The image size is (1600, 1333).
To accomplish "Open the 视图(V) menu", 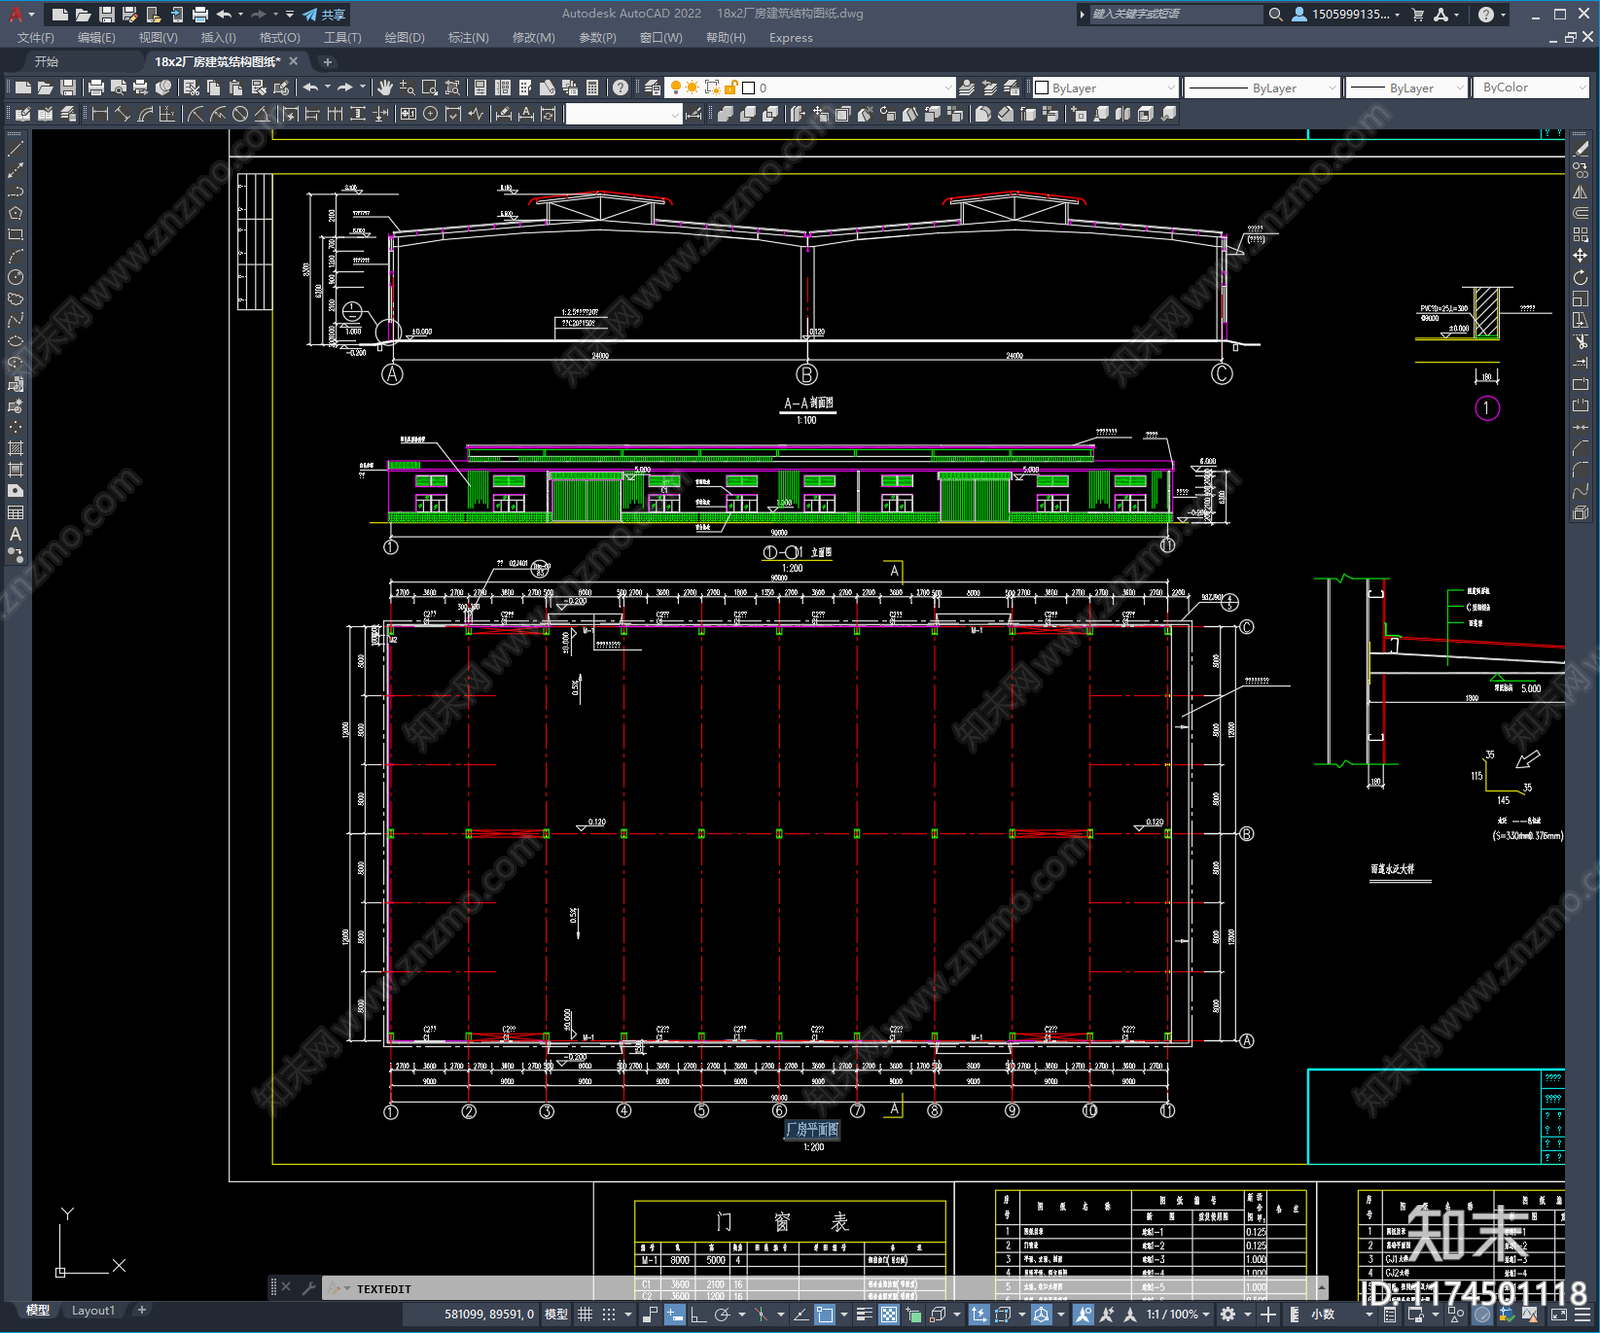I will click(x=158, y=38).
